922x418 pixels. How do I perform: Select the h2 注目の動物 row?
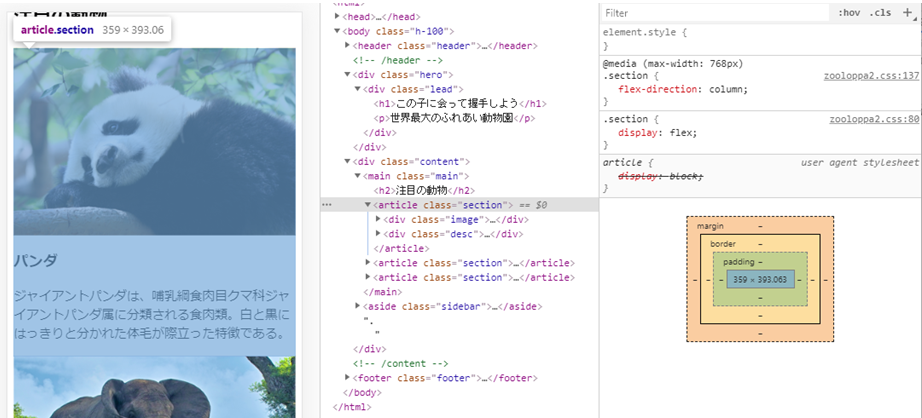(424, 190)
